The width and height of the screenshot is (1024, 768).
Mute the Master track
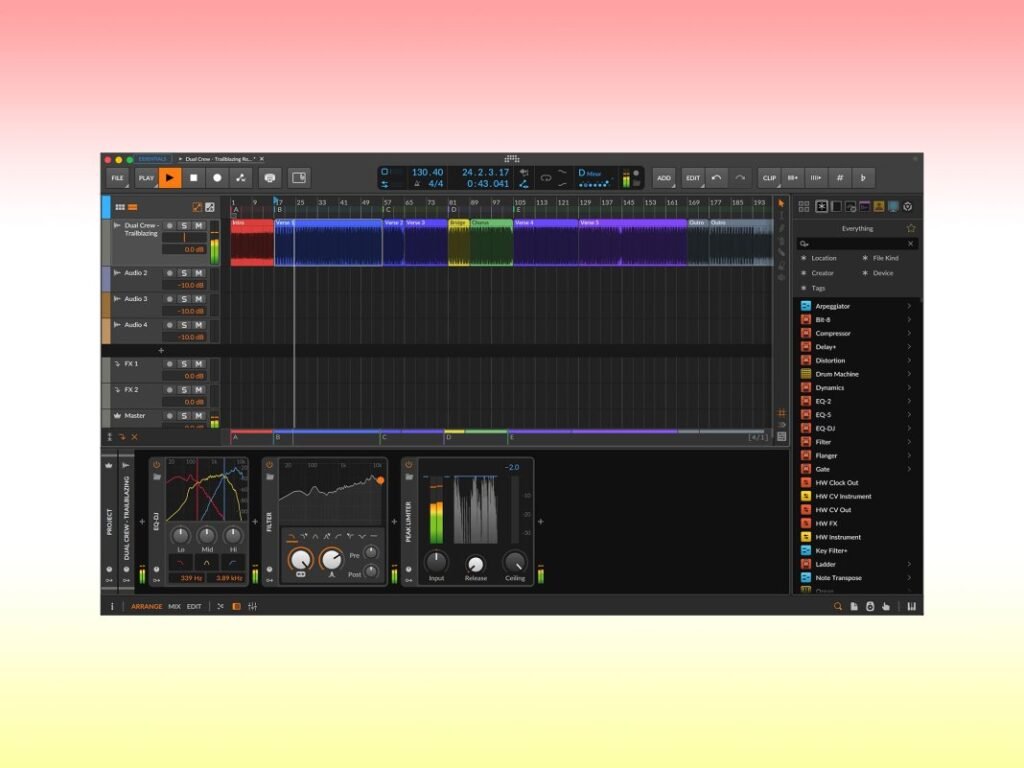pos(199,416)
